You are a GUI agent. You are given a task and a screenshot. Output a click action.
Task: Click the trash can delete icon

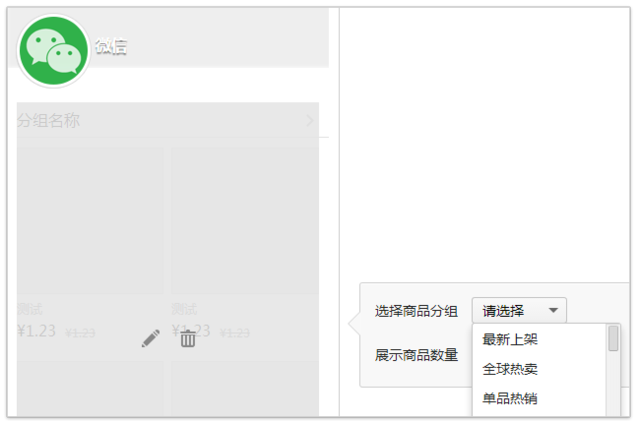point(188,338)
